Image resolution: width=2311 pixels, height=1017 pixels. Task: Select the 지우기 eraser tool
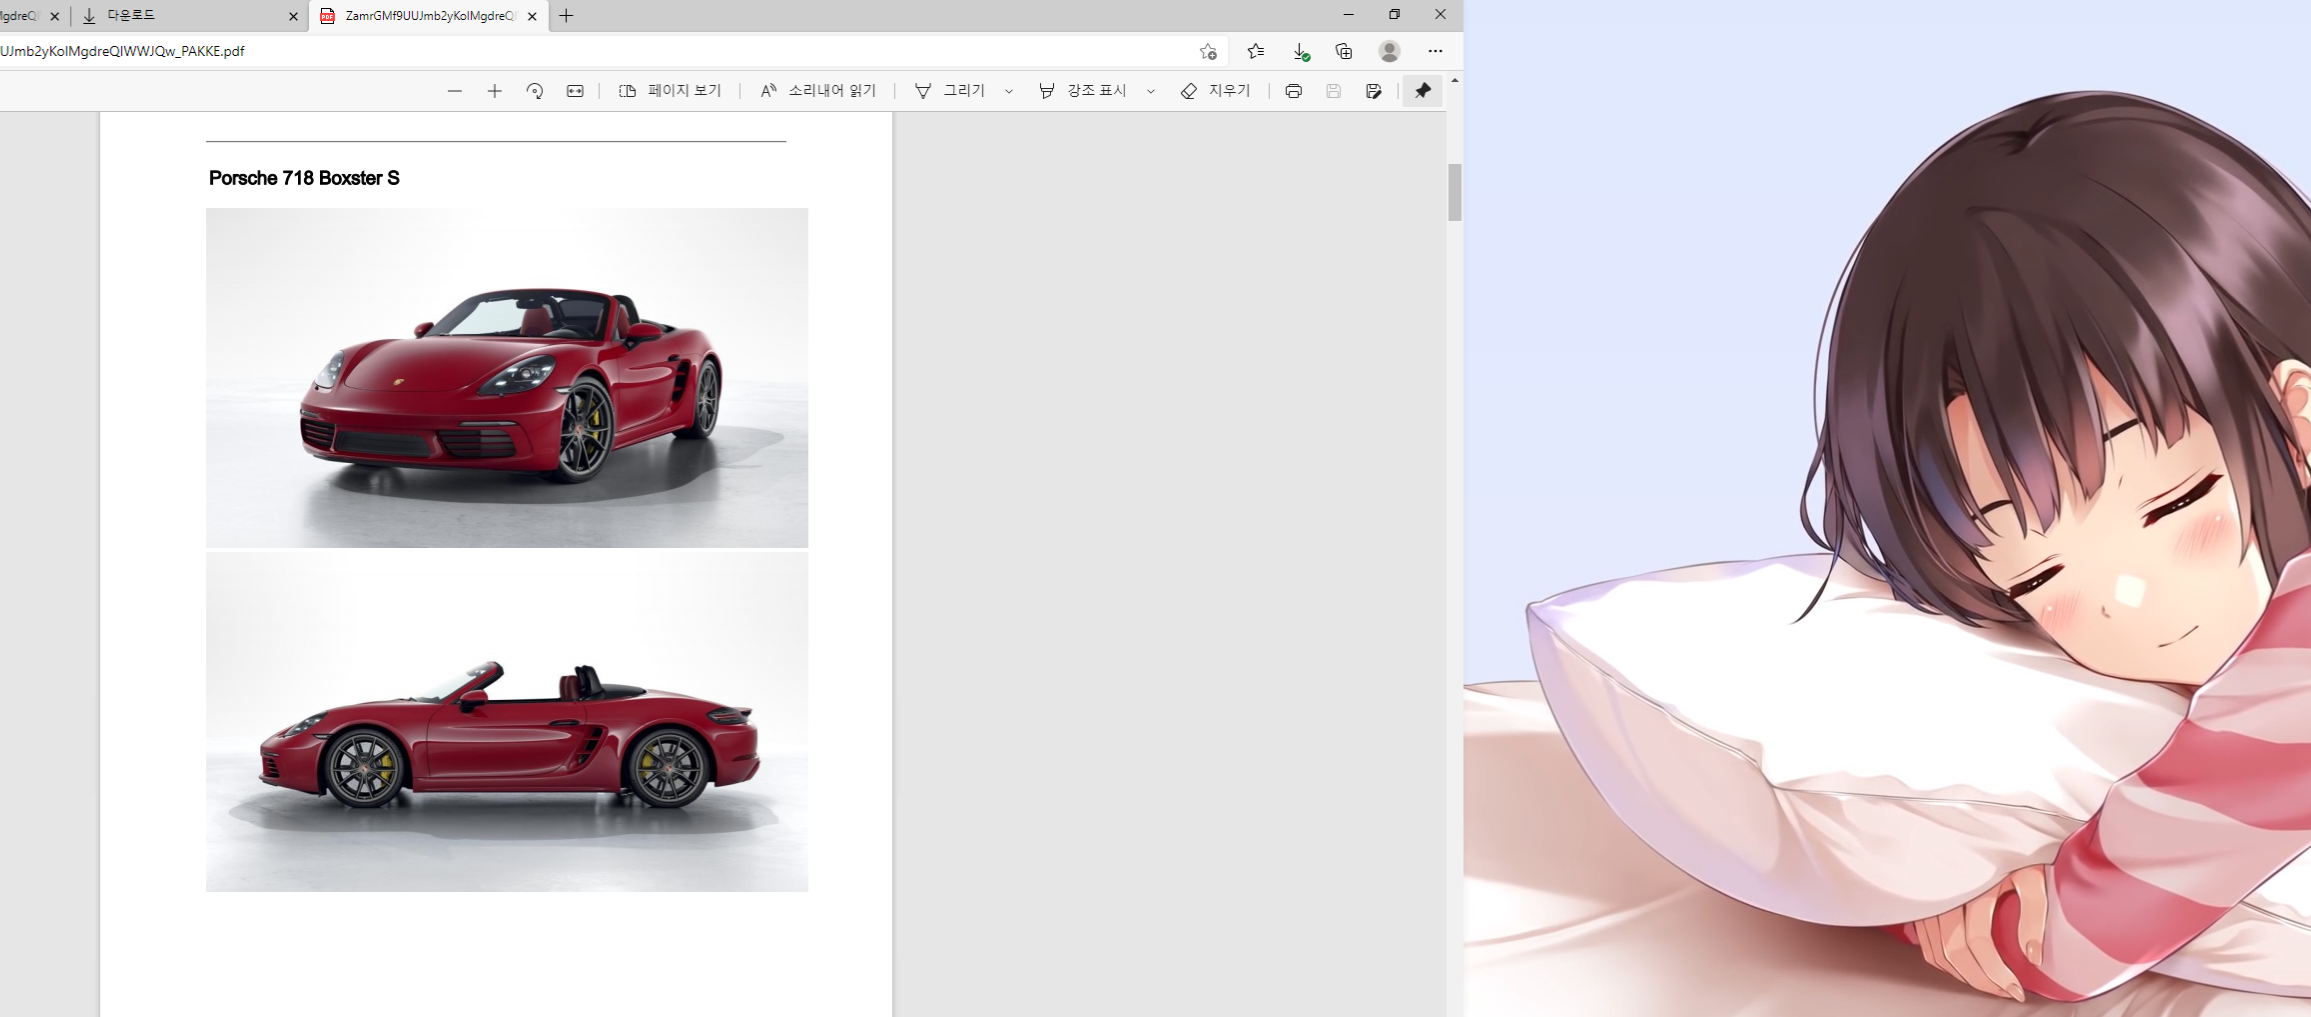[1215, 91]
